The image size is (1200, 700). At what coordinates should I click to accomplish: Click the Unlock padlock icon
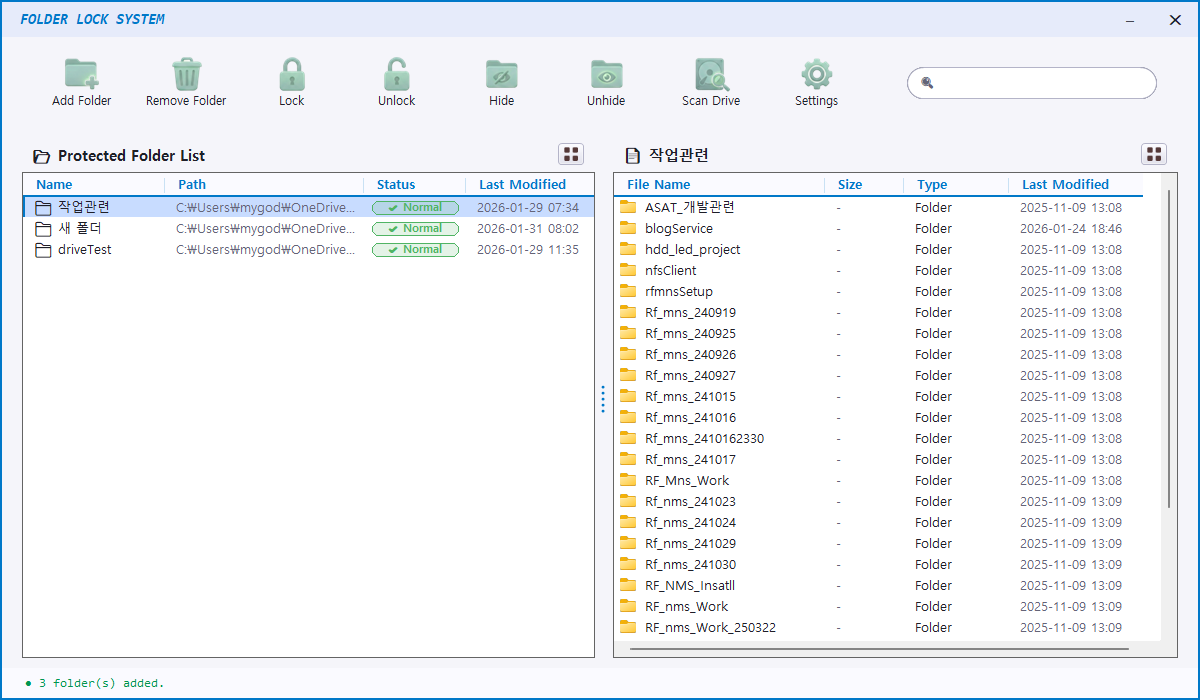(396, 74)
